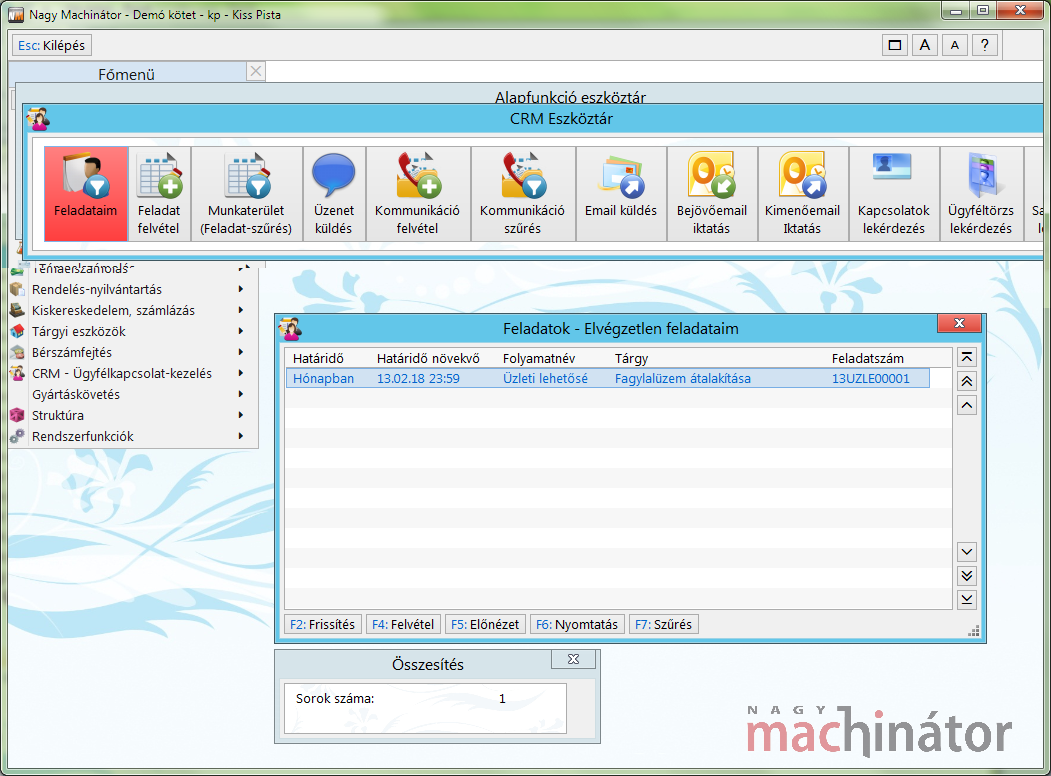The height and width of the screenshot is (776, 1051).
Task: Open Kommunikáció szűrés icon
Action: [x=522, y=194]
